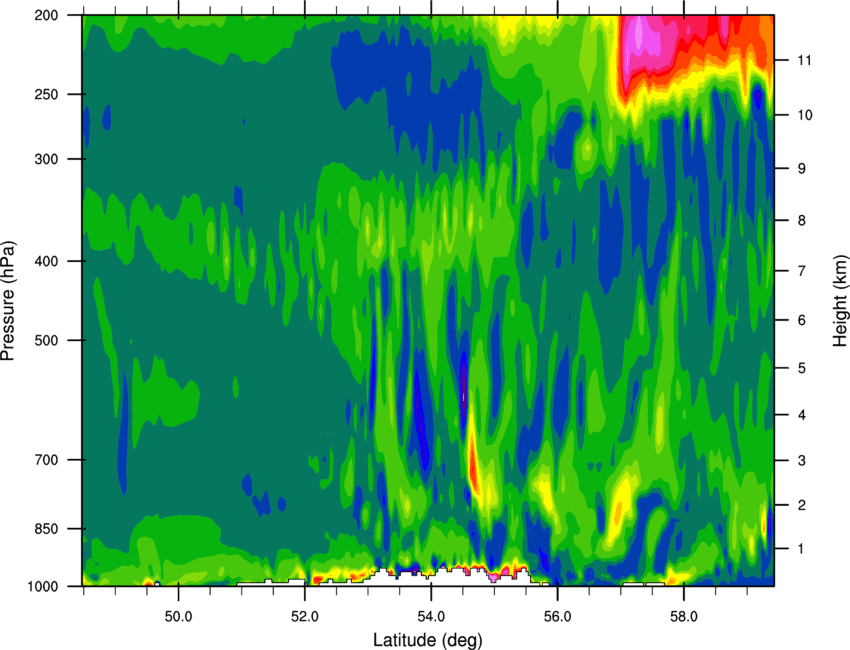850x650 pixels.
Task: Click the 200 pressure tick label
Action: pos(47,15)
